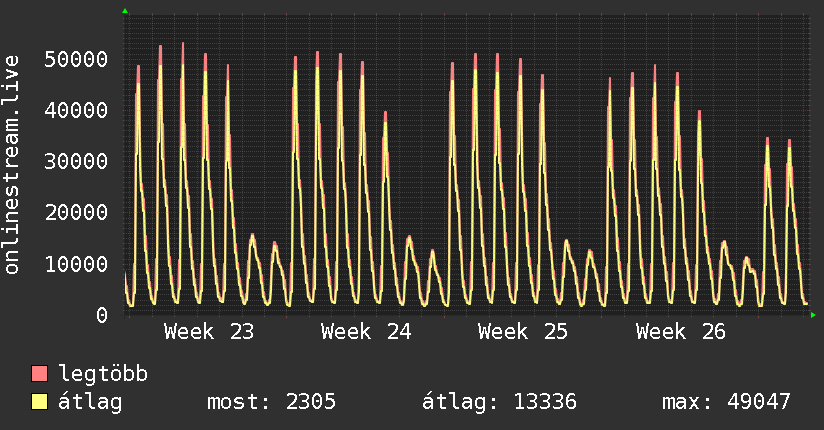824x430 pixels.
Task: Click the 20000 y-axis tick label
Action: pos(76,212)
